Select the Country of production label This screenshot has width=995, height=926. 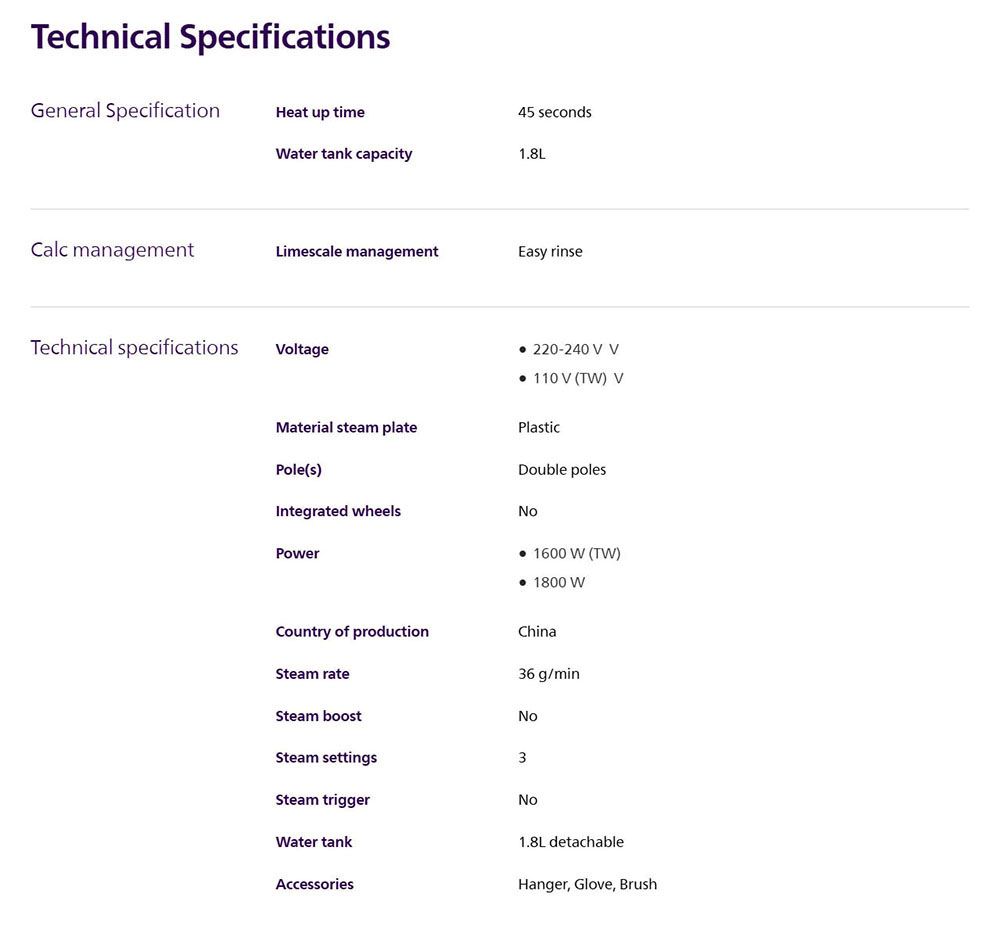point(352,632)
